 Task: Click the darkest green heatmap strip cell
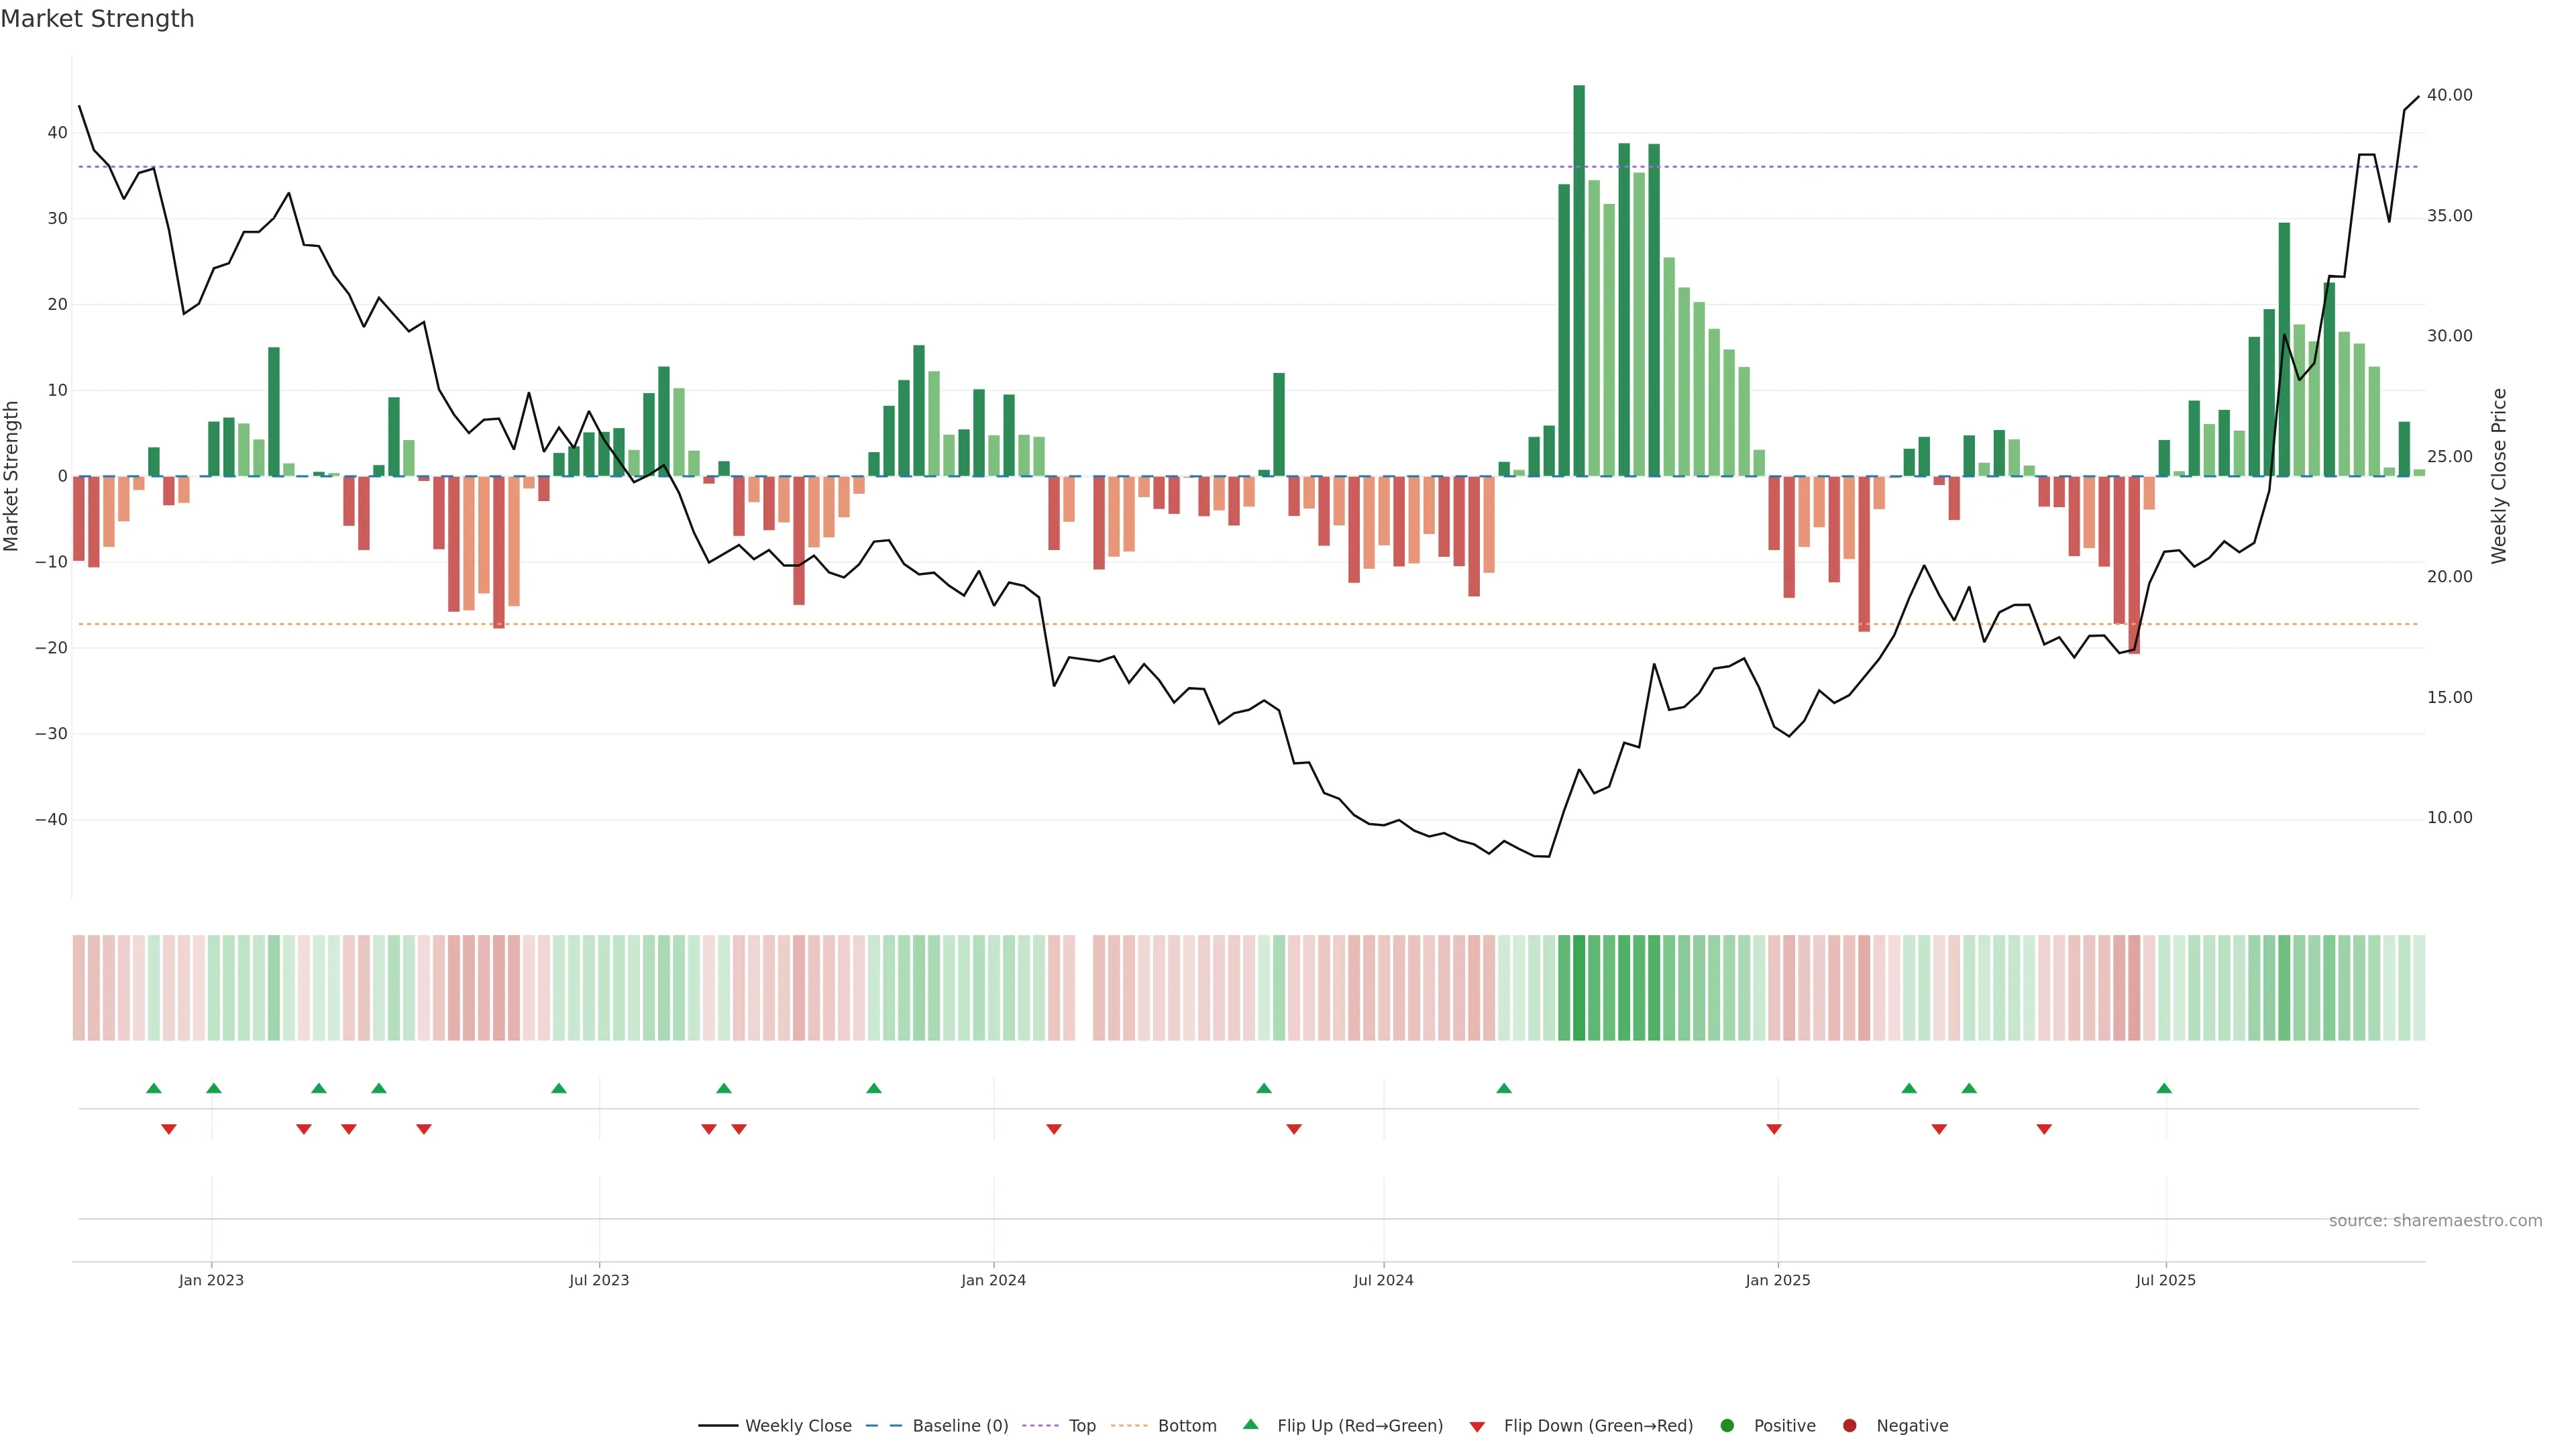(x=1579, y=988)
